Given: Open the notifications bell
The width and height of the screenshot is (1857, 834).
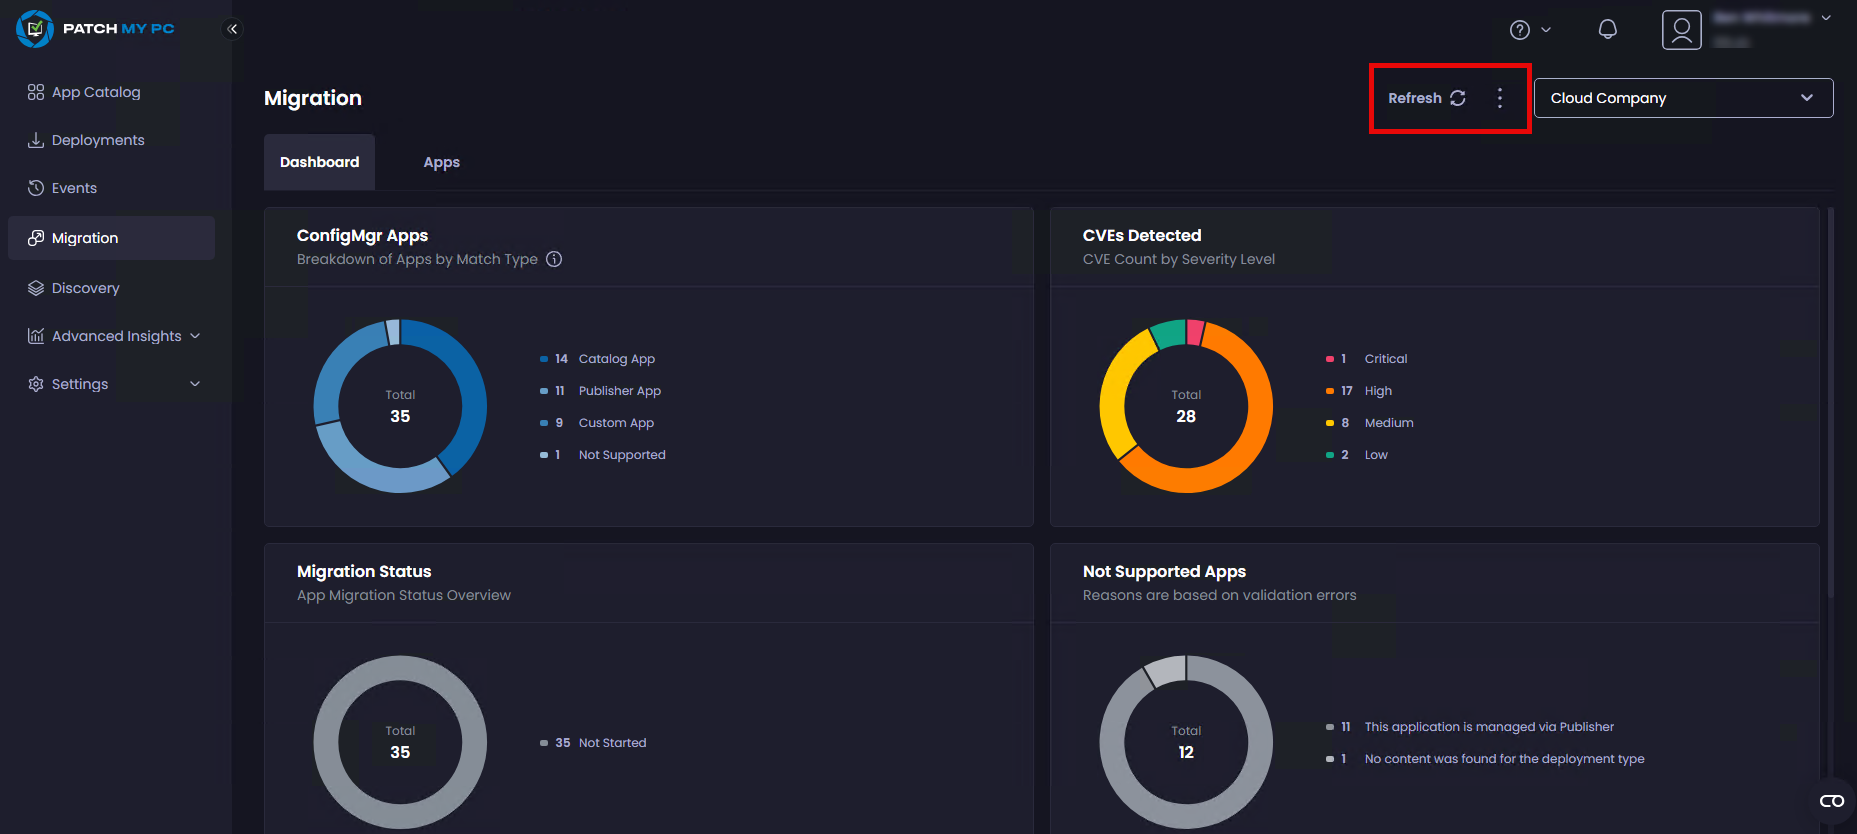Looking at the screenshot, I should click(1608, 29).
